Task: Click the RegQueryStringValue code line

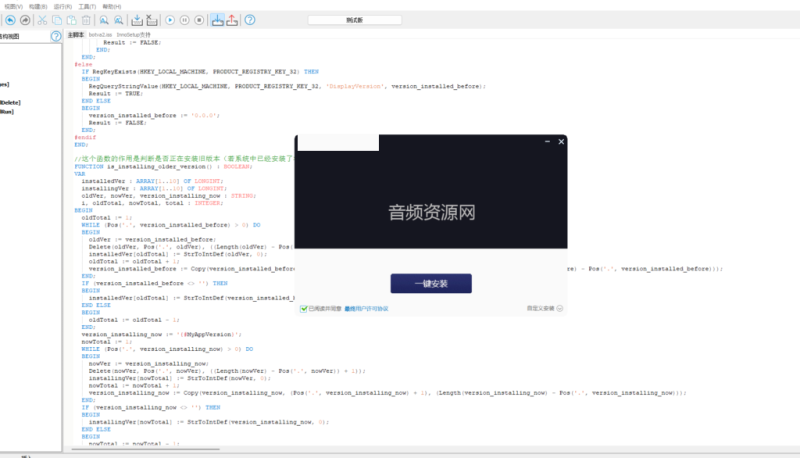Action: [287, 86]
